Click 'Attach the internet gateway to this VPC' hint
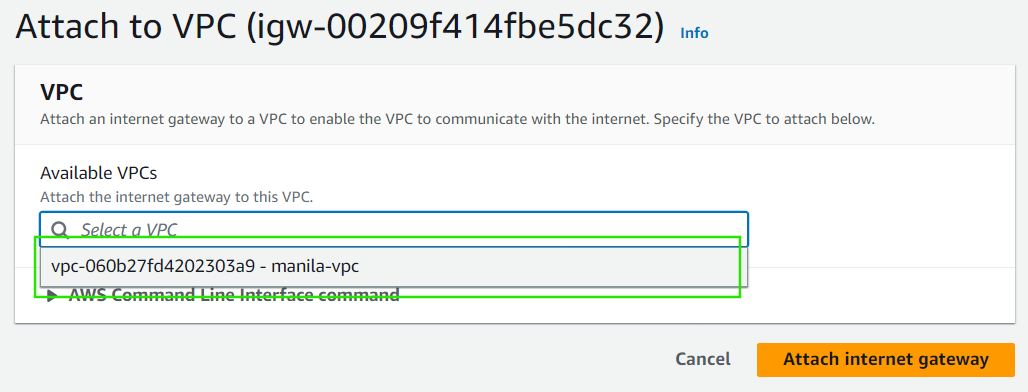This screenshot has height=392, width=1028. pyautogui.click(x=177, y=197)
